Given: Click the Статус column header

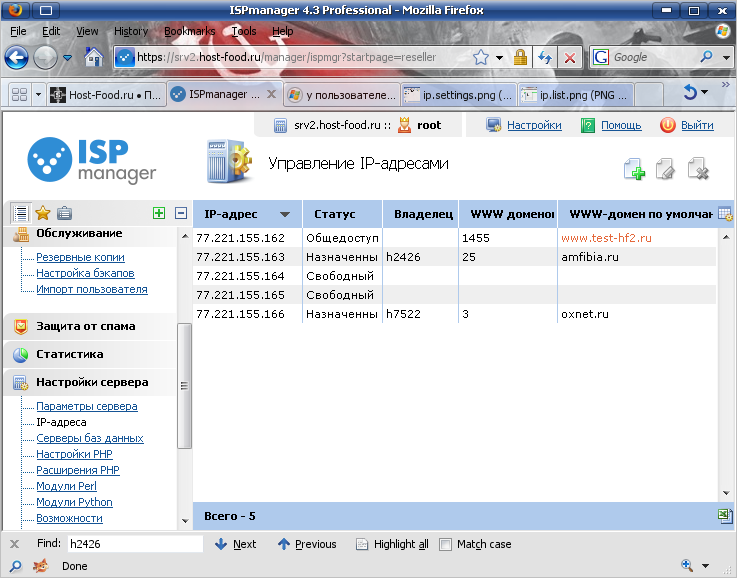Looking at the screenshot, I should (343, 214).
